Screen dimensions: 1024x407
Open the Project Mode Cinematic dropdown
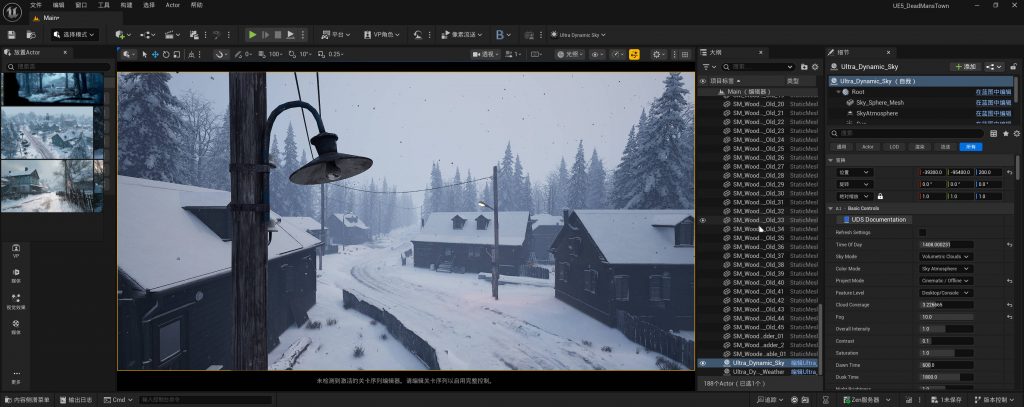coord(945,280)
